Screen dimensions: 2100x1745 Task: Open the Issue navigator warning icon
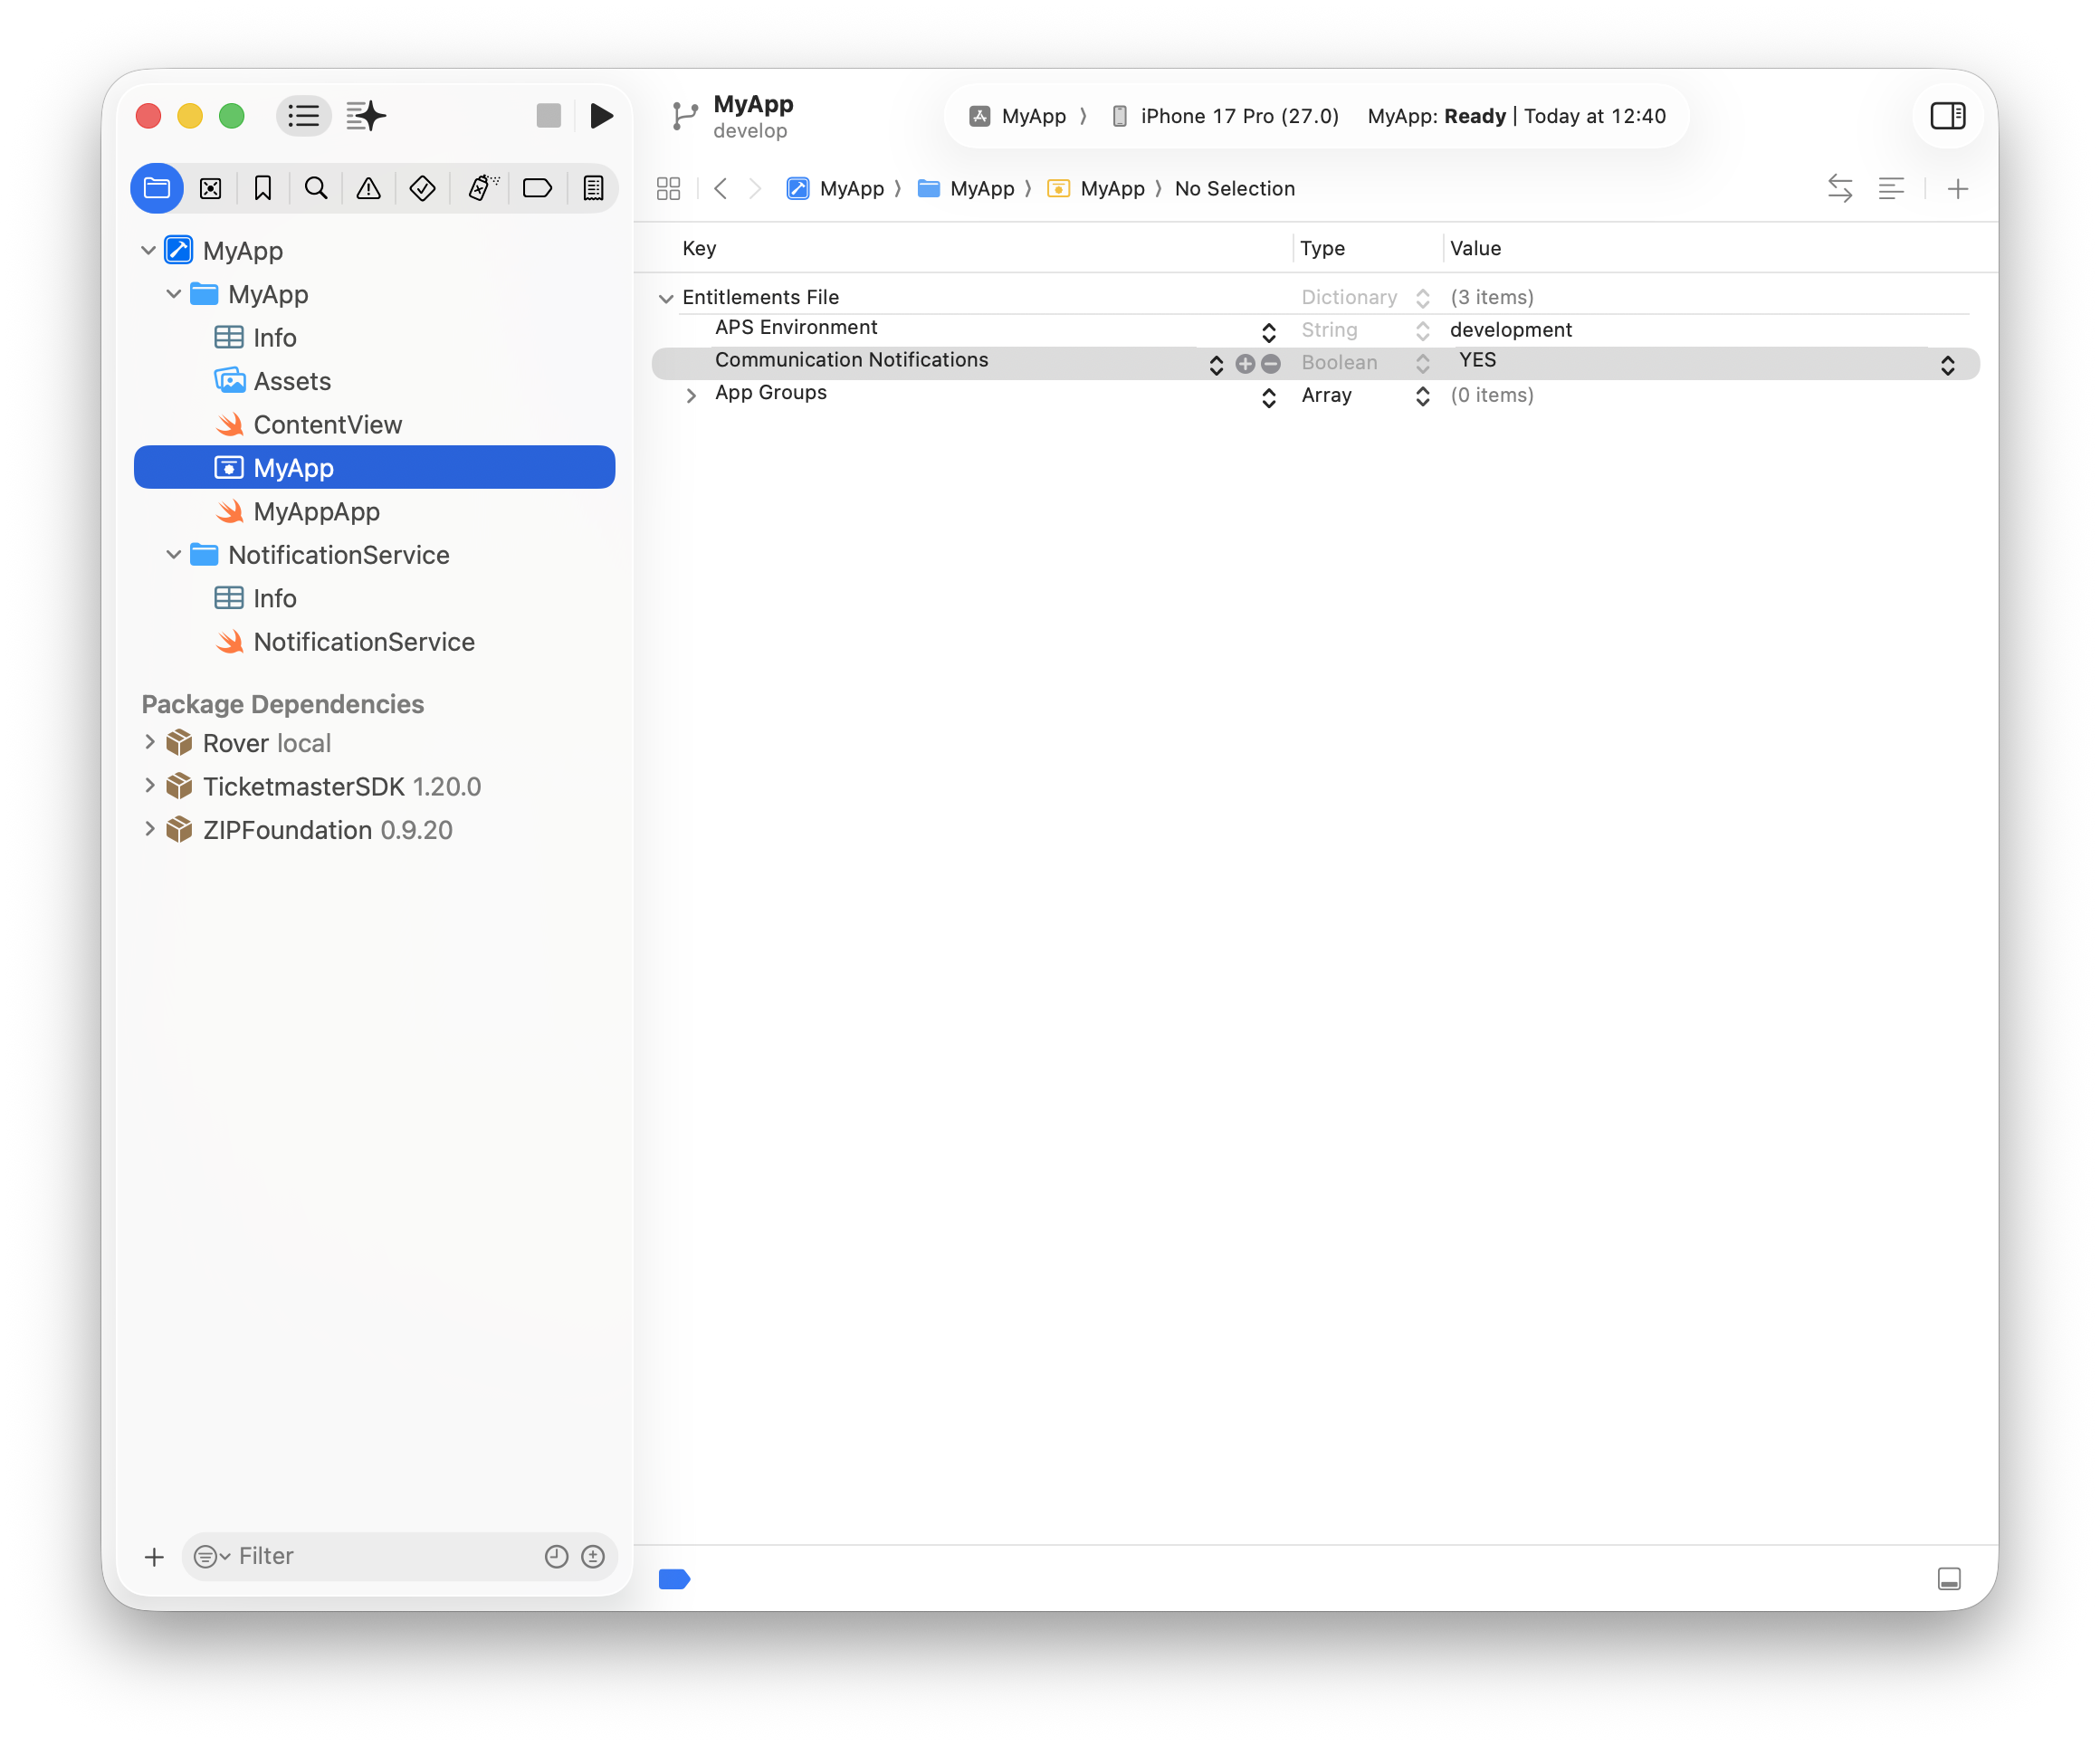click(369, 188)
